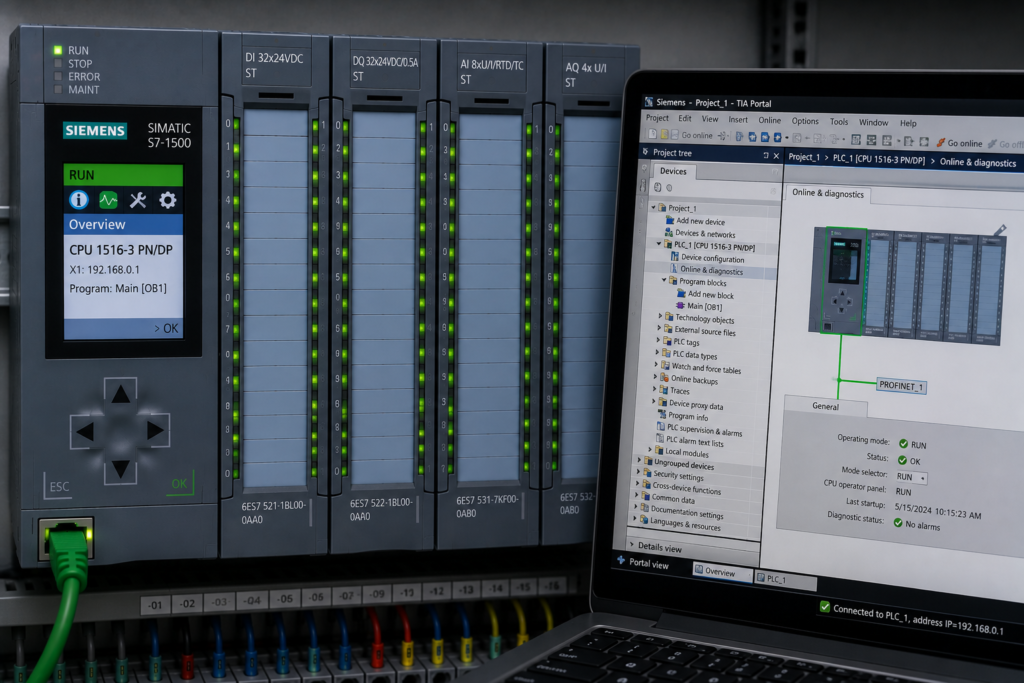
Task: Click the Program info icon in tree
Action: click(662, 414)
